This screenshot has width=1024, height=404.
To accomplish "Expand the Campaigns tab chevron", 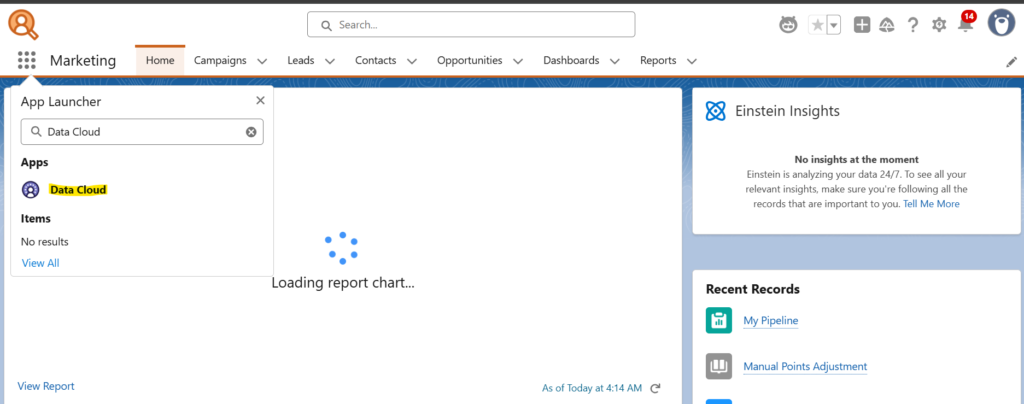I will click(262, 61).
